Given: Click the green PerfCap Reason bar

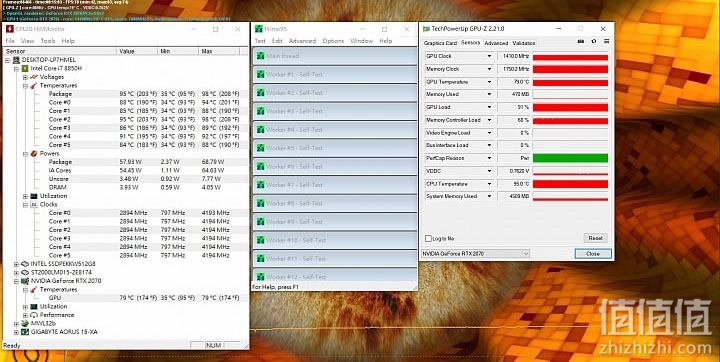Looking at the screenshot, I should (570, 158).
